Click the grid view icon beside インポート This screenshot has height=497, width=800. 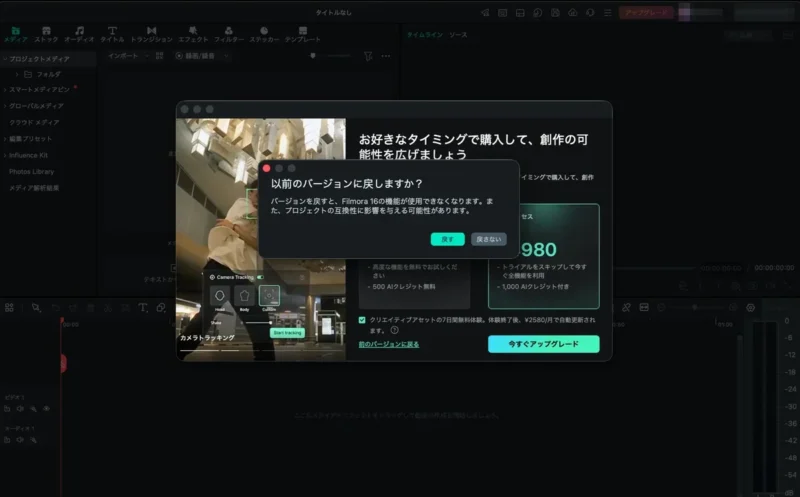point(159,56)
